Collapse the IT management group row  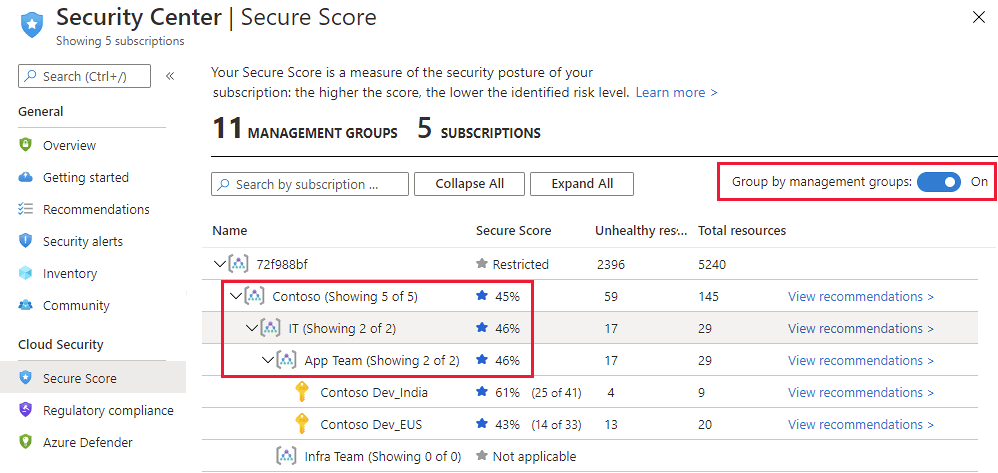coord(251,328)
